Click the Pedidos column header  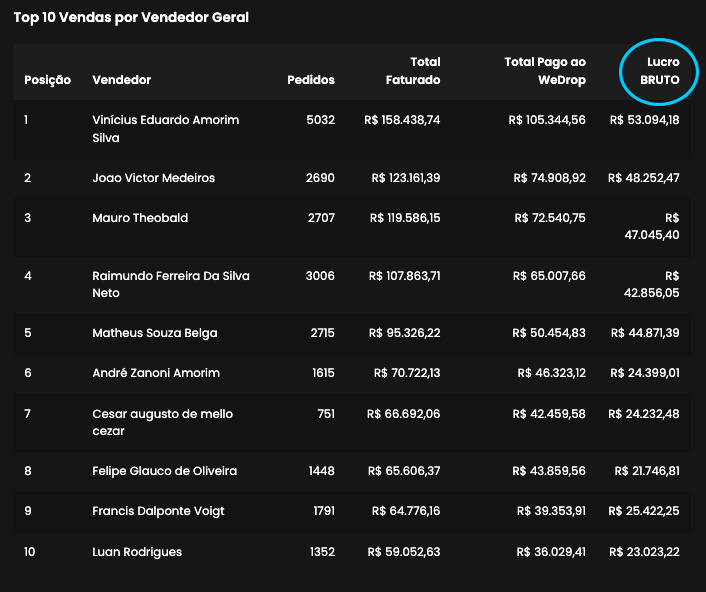point(311,80)
